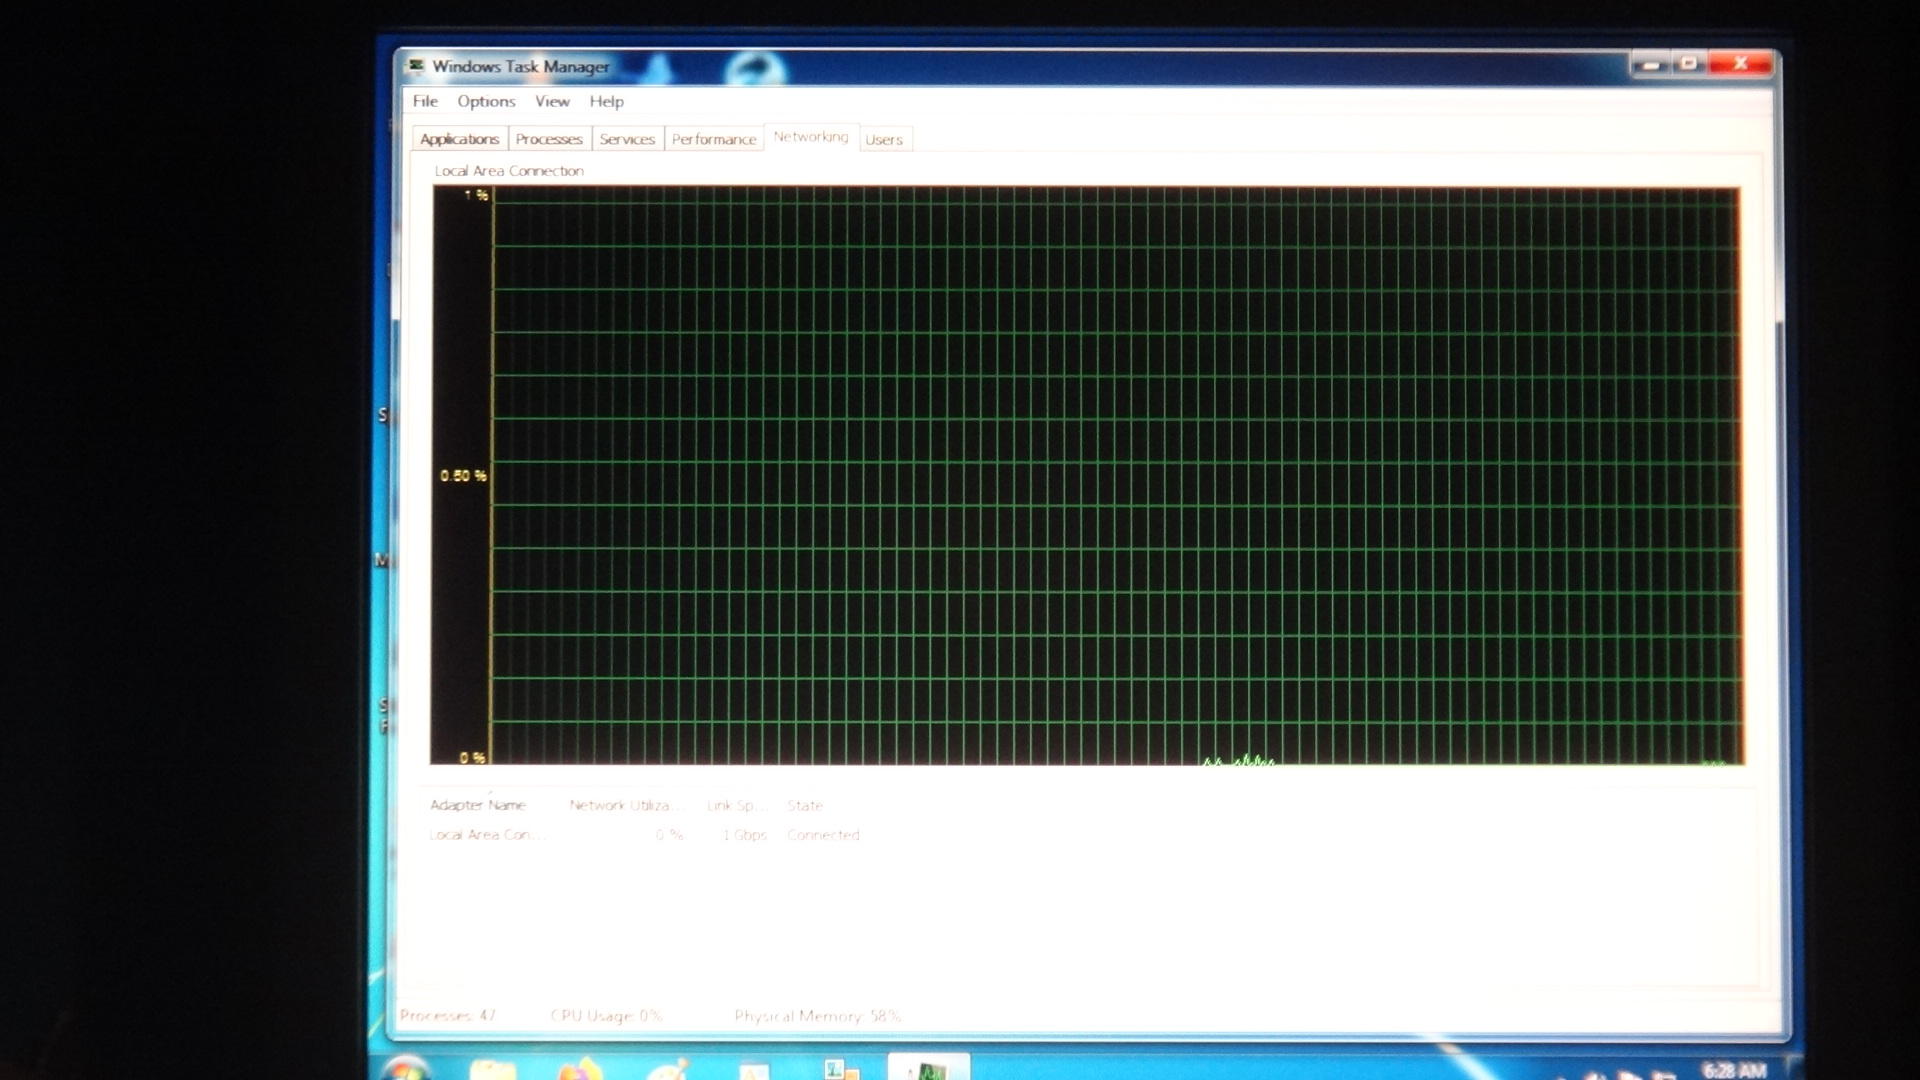
Task: Click CPU Usage: 0% in status bar
Action: pos(606,1015)
